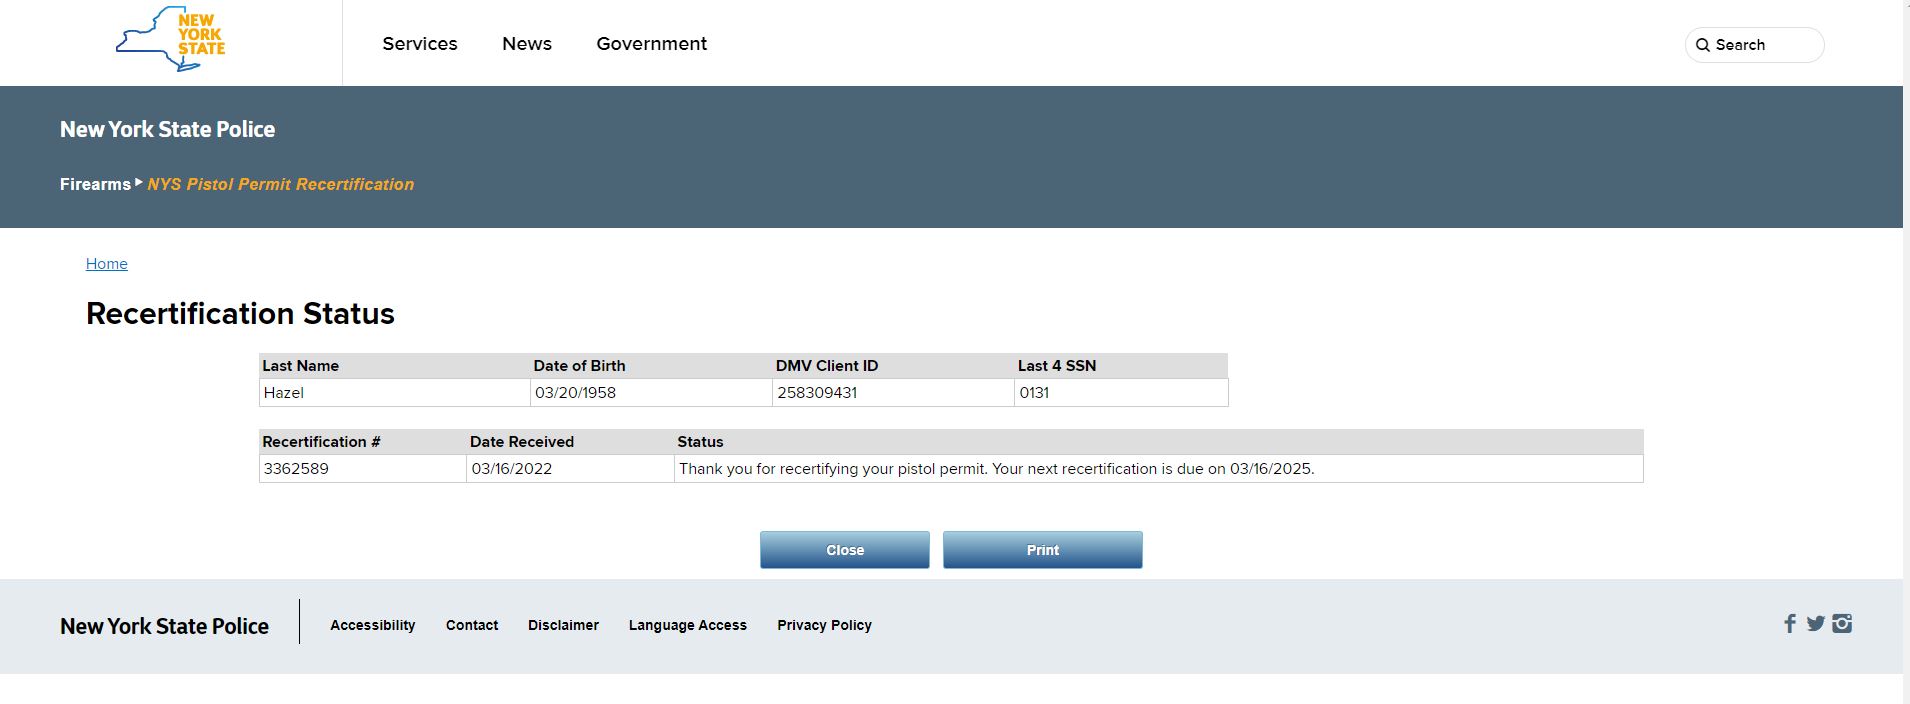Open the Instagram social icon
Screen dimensions: 1910x704
coord(1842,624)
